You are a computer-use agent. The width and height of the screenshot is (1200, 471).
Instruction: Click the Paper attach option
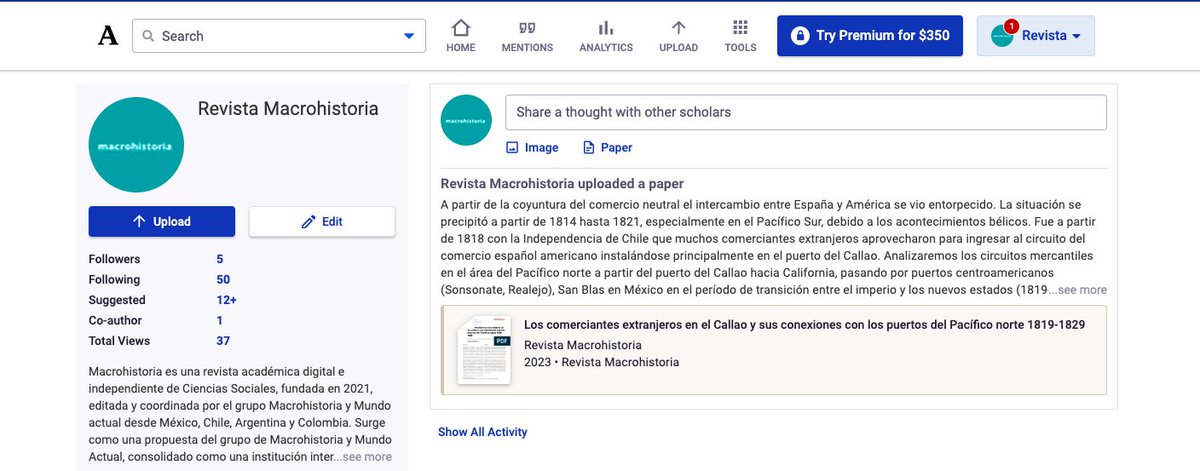[x=607, y=148]
